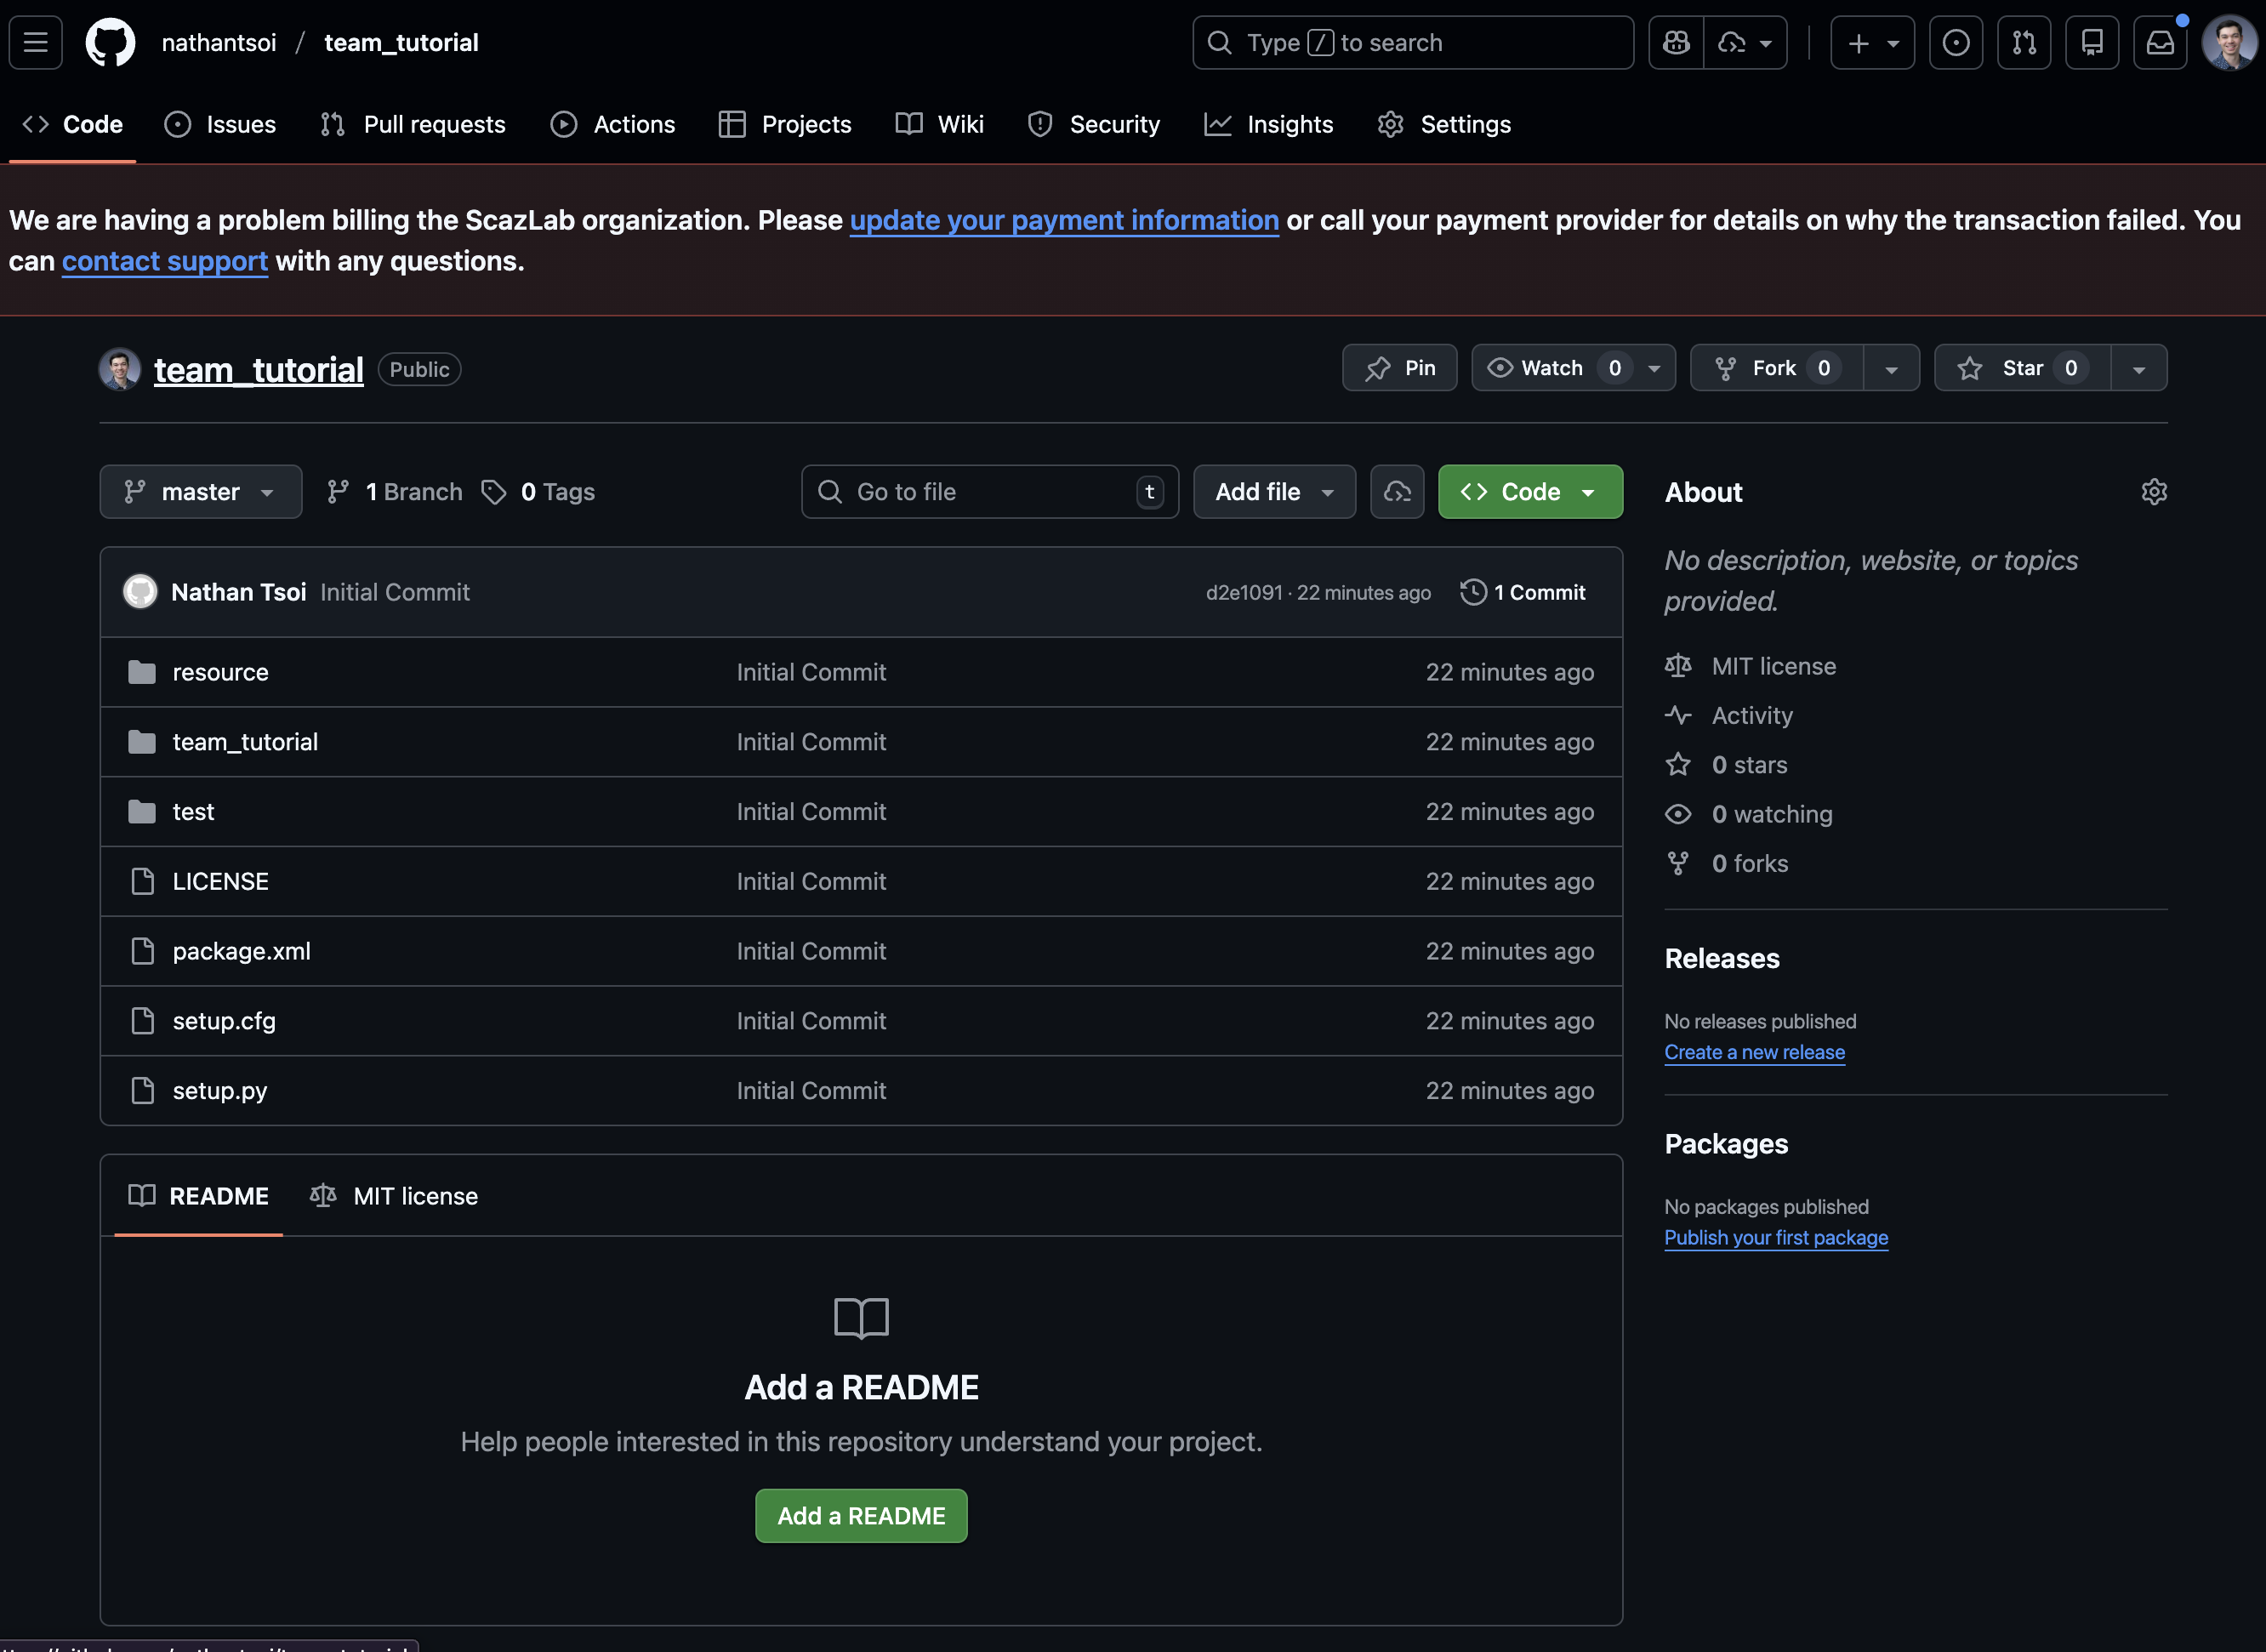Open global pull requests icon in header
2266x1652 pixels.
click(2024, 43)
